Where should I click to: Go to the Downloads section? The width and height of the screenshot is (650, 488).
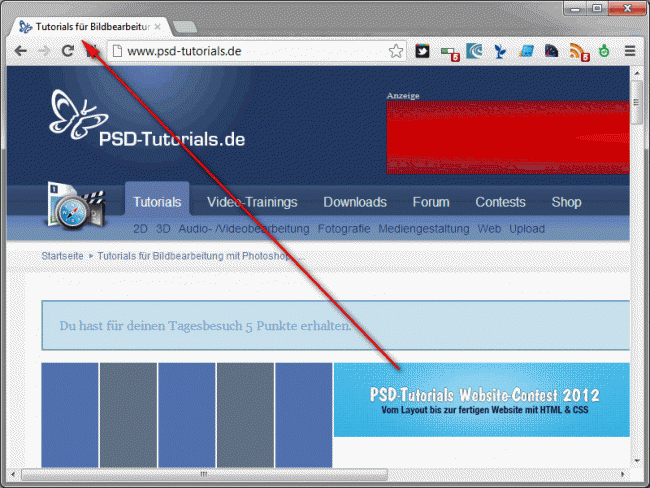click(355, 202)
